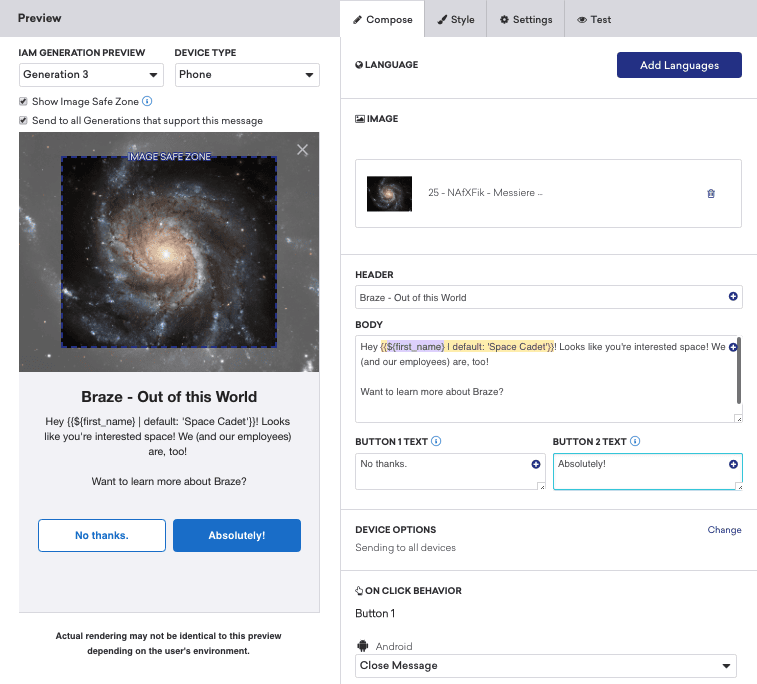Click the plus icon in Button 1 Text
This screenshot has height=684, width=757.
pos(536,464)
